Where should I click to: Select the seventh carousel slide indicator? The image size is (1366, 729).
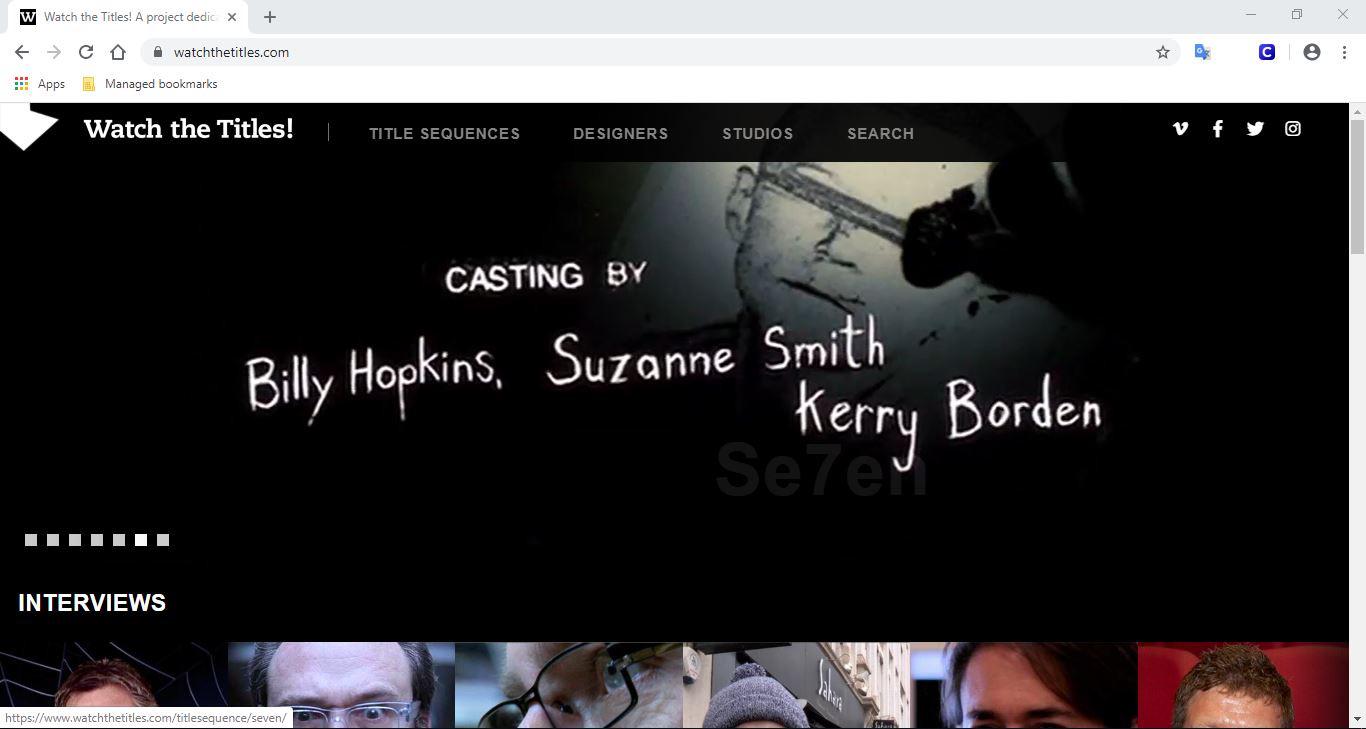click(x=163, y=540)
